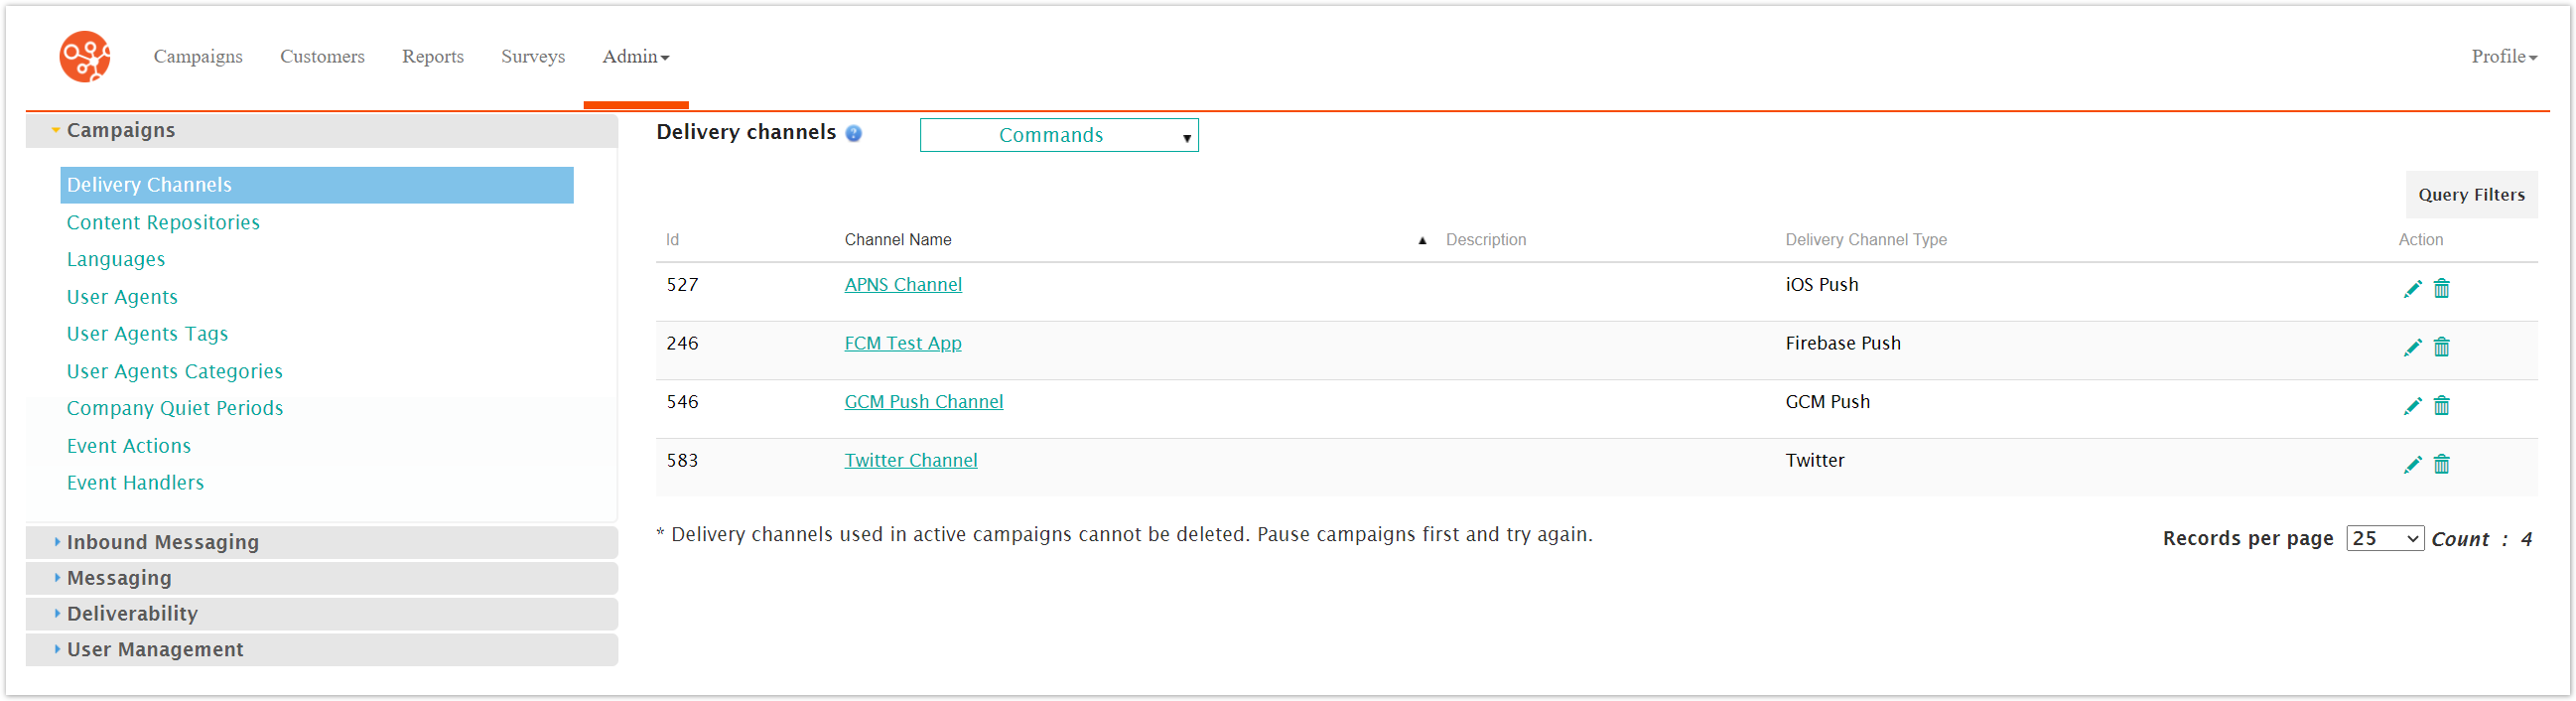Viewport: 2576px width, 701px height.
Task: Click the Query Filters button
Action: tap(2471, 194)
